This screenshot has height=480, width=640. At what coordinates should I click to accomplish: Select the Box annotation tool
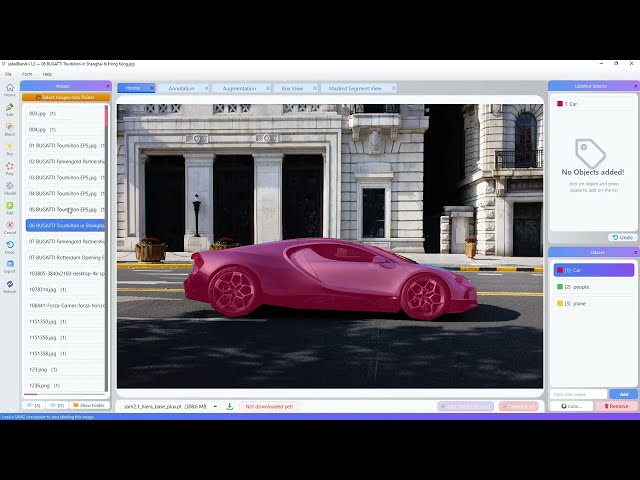point(10,149)
